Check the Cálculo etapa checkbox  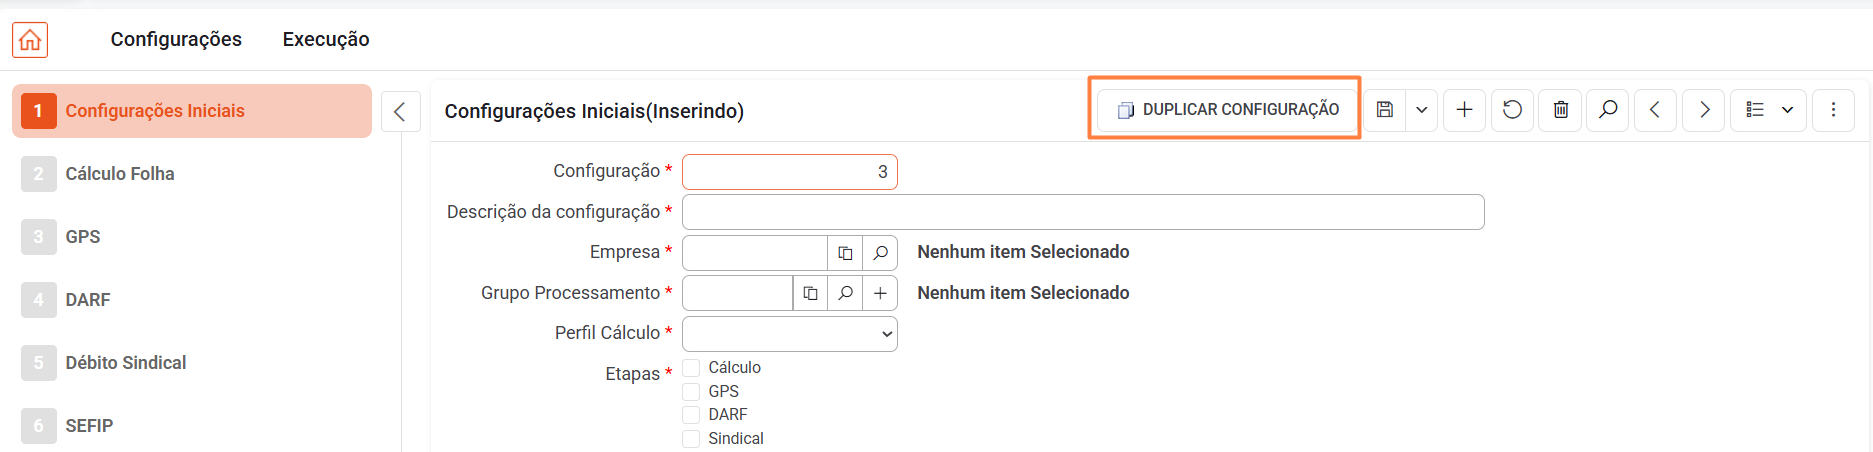tap(691, 368)
